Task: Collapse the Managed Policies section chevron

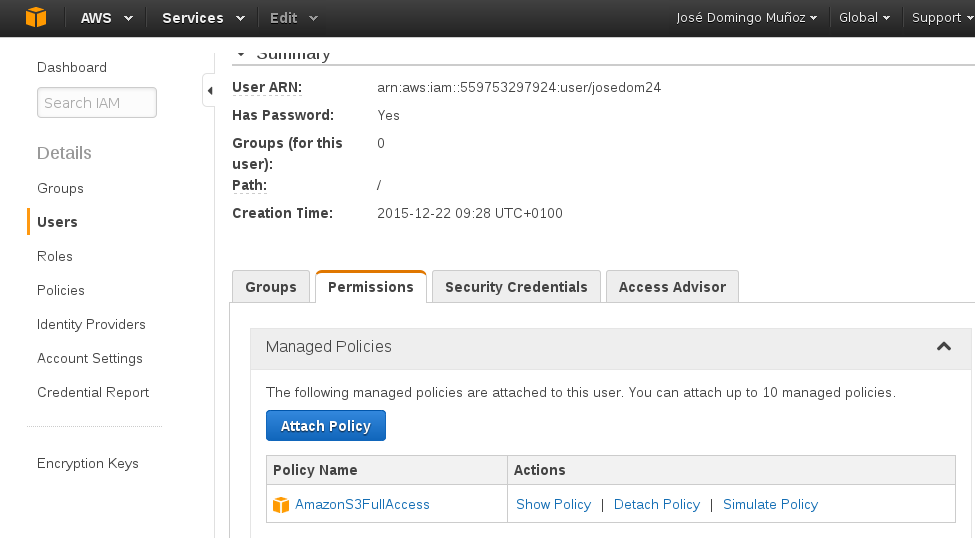Action: tap(943, 347)
